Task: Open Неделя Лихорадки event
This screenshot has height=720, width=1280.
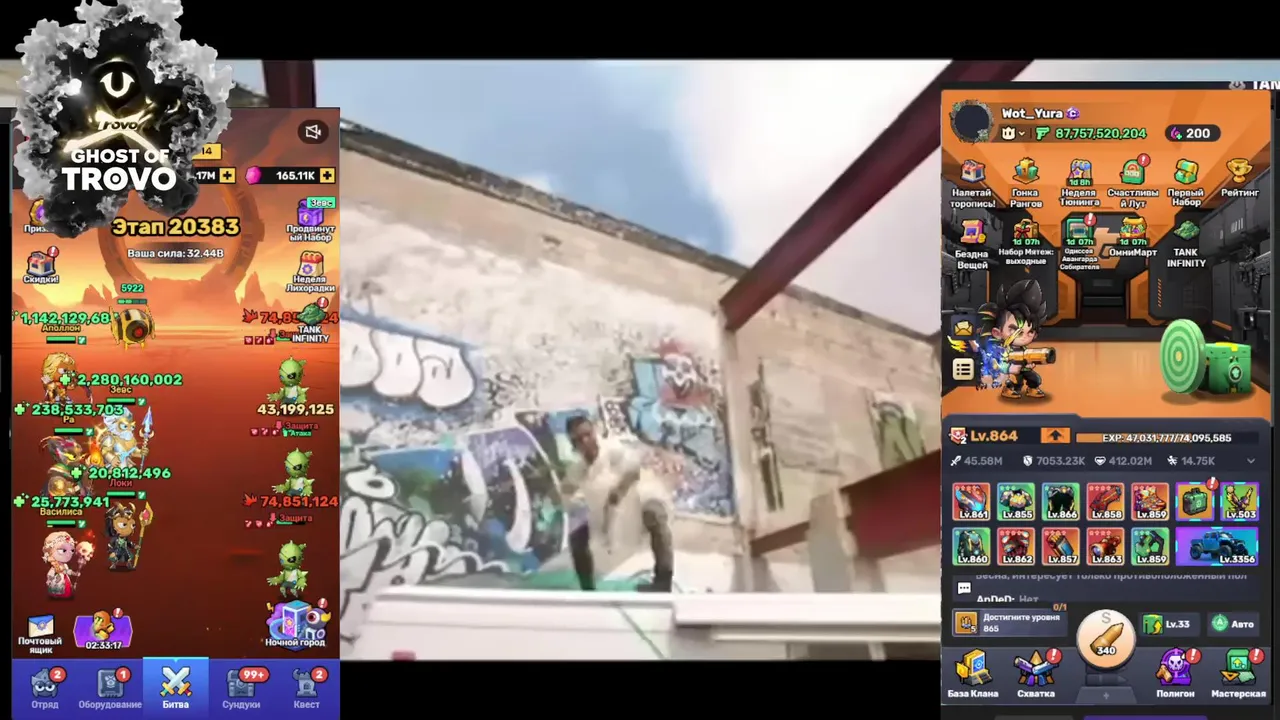Action: [x=311, y=272]
